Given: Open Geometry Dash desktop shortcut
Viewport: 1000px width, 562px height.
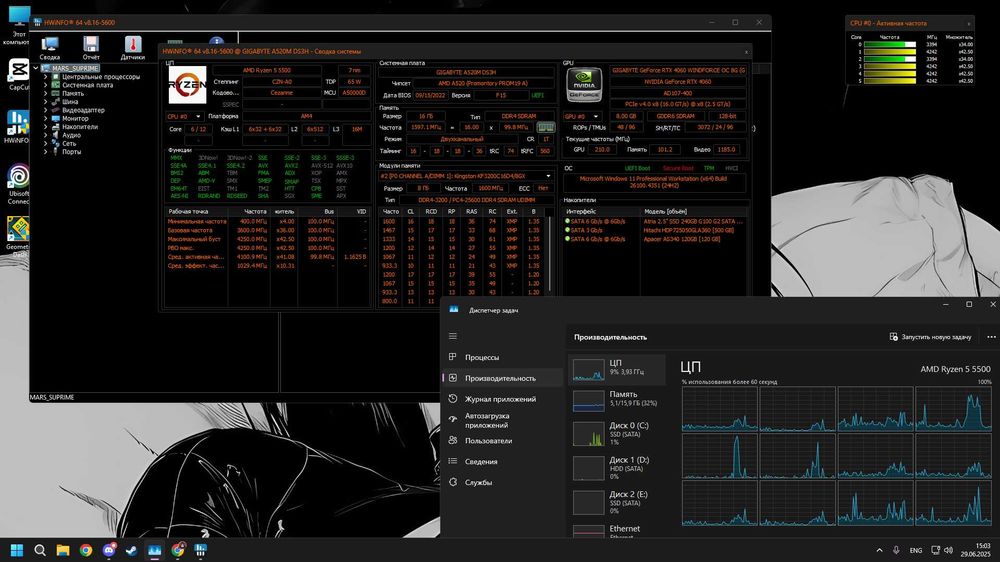Looking at the screenshot, I should 18,236.
